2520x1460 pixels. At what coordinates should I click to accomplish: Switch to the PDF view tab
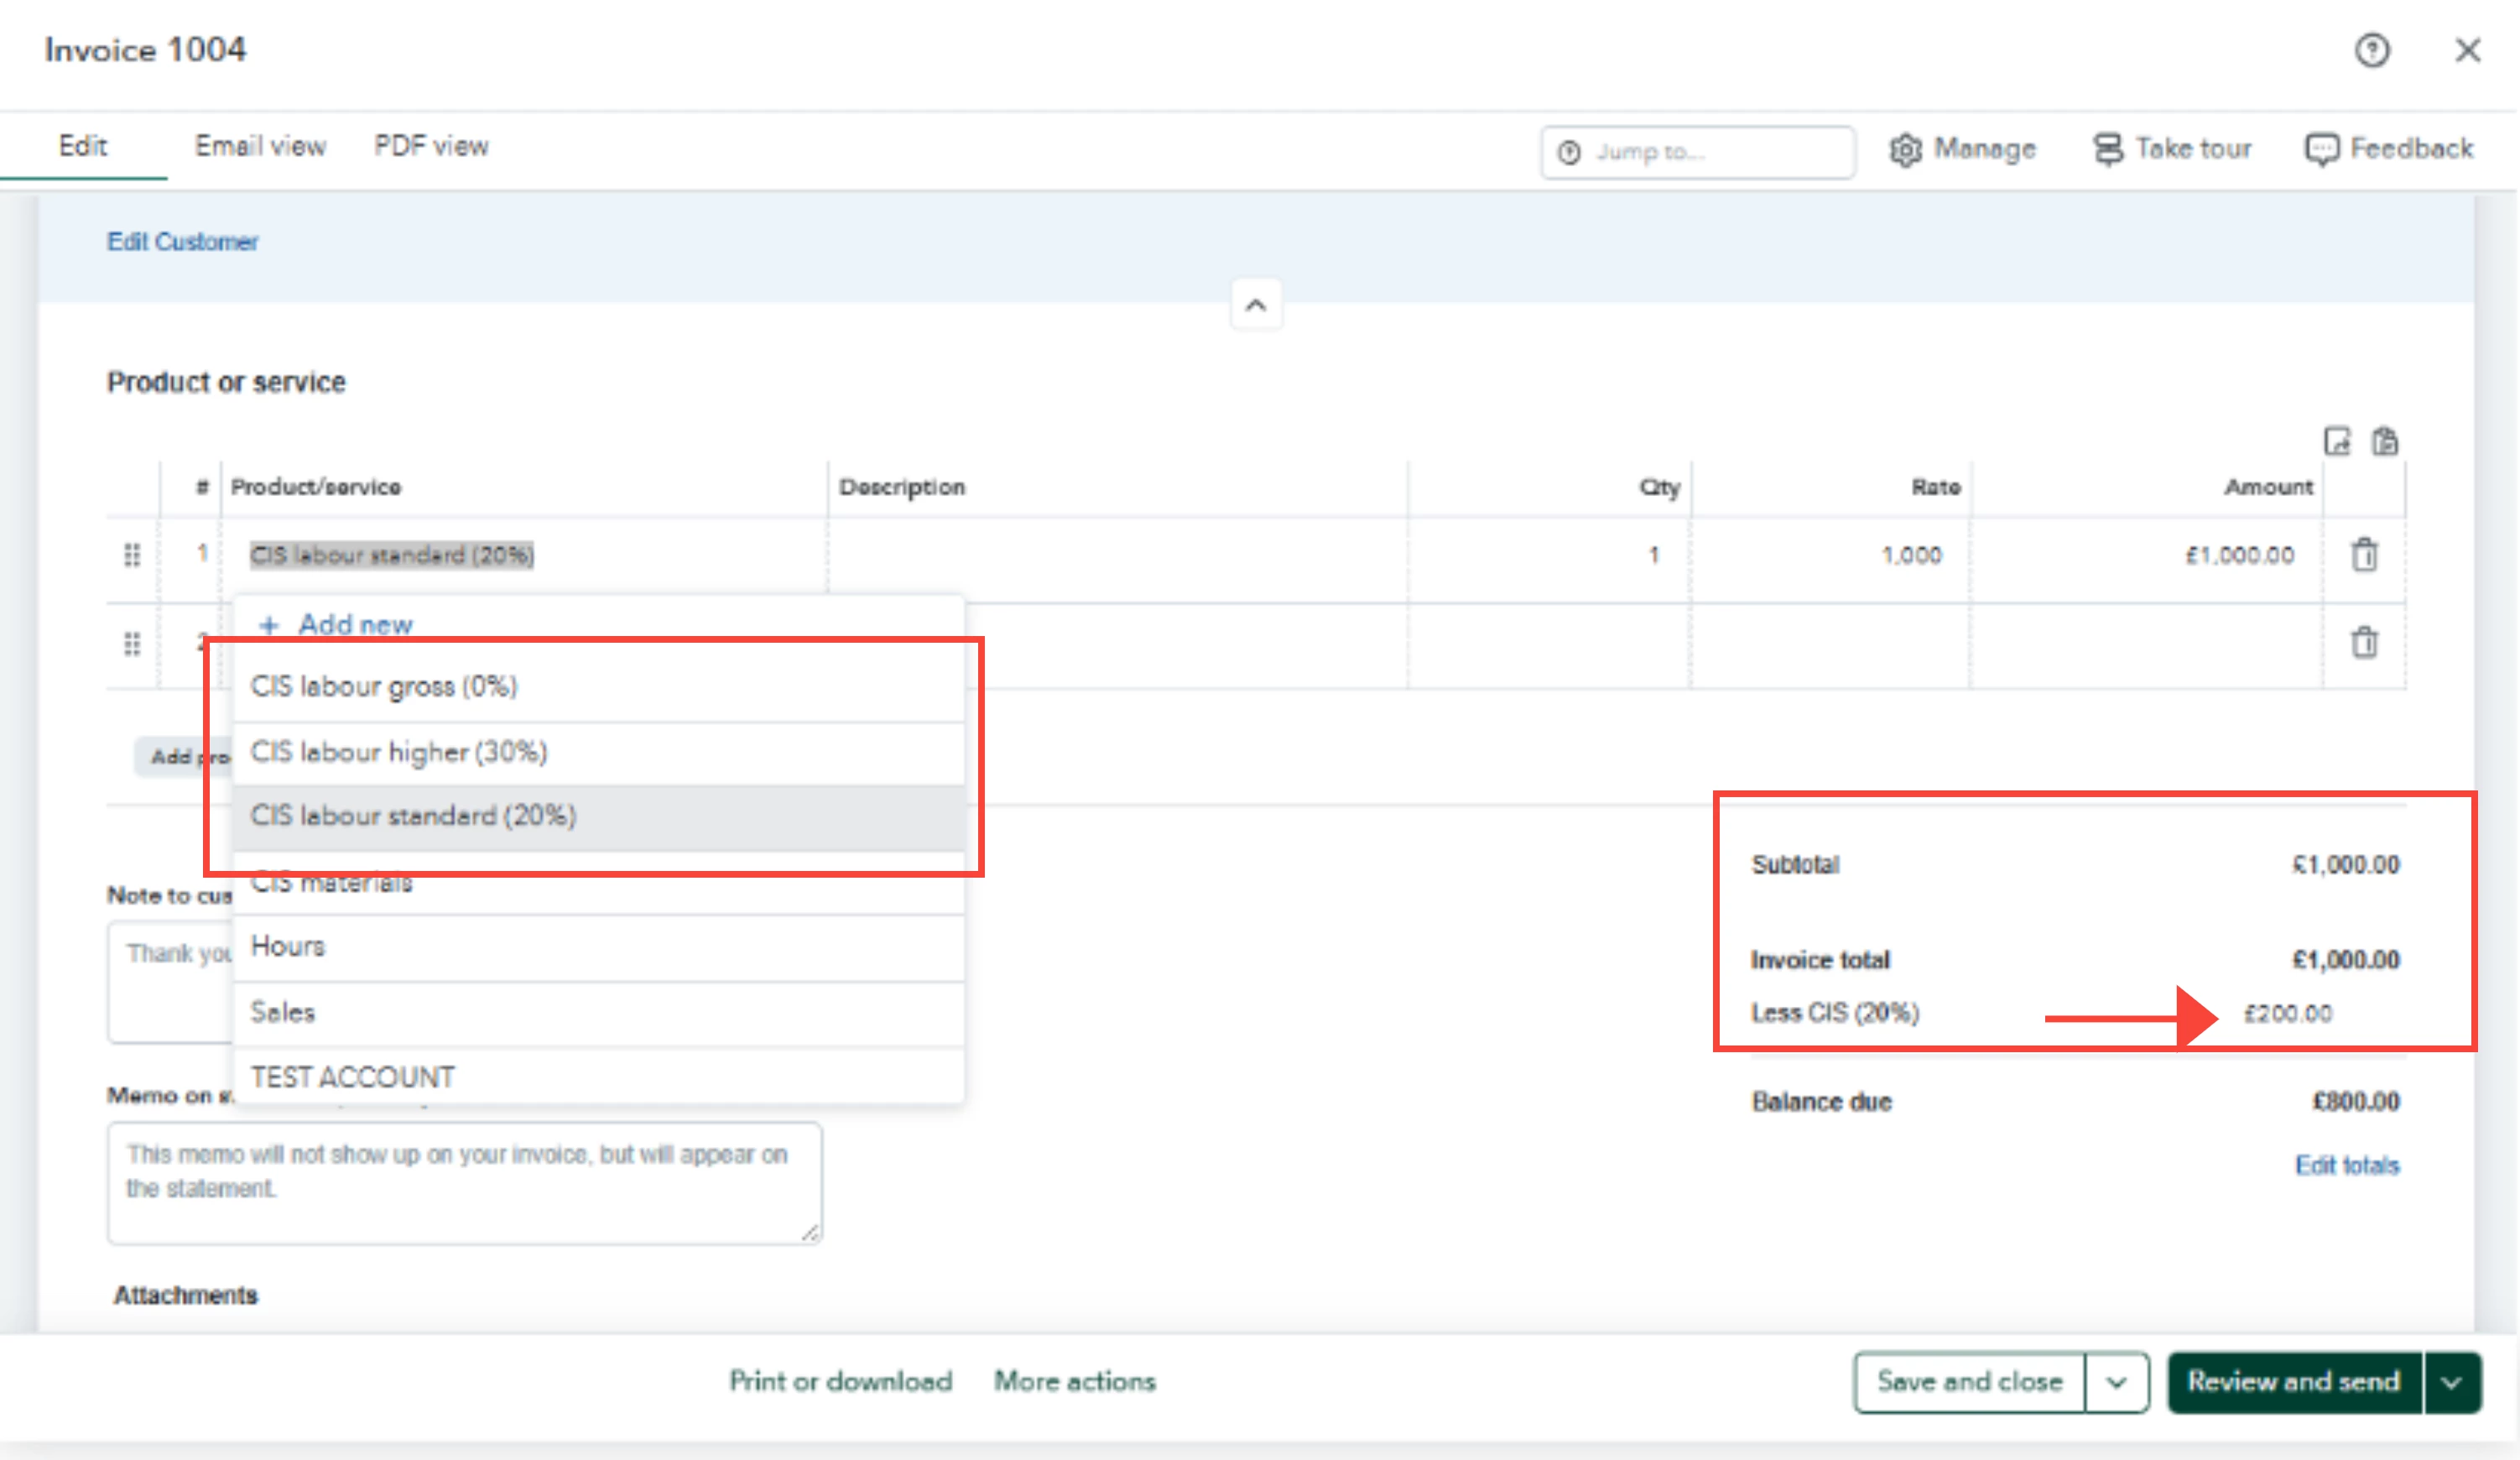click(x=431, y=146)
